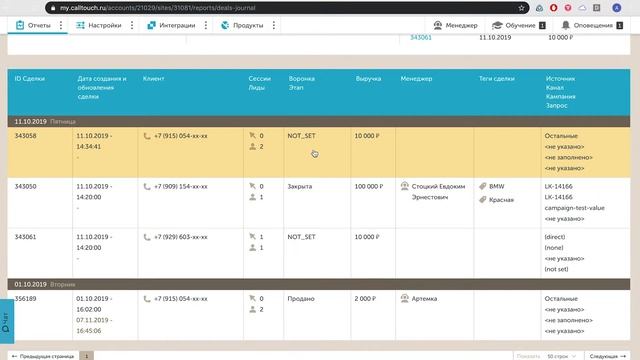
Task: Select deal ID 343050
Action: [25, 187]
